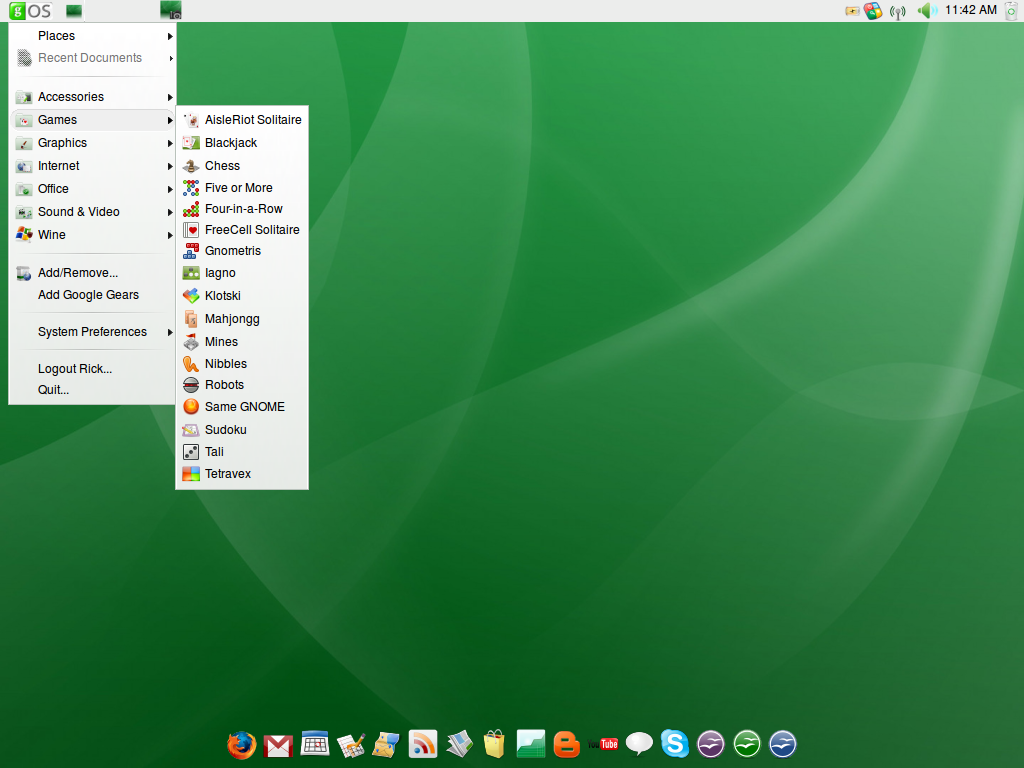Image resolution: width=1024 pixels, height=768 pixels.
Task: Open Blogger from the dock
Action: pyautogui.click(x=566, y=744)
